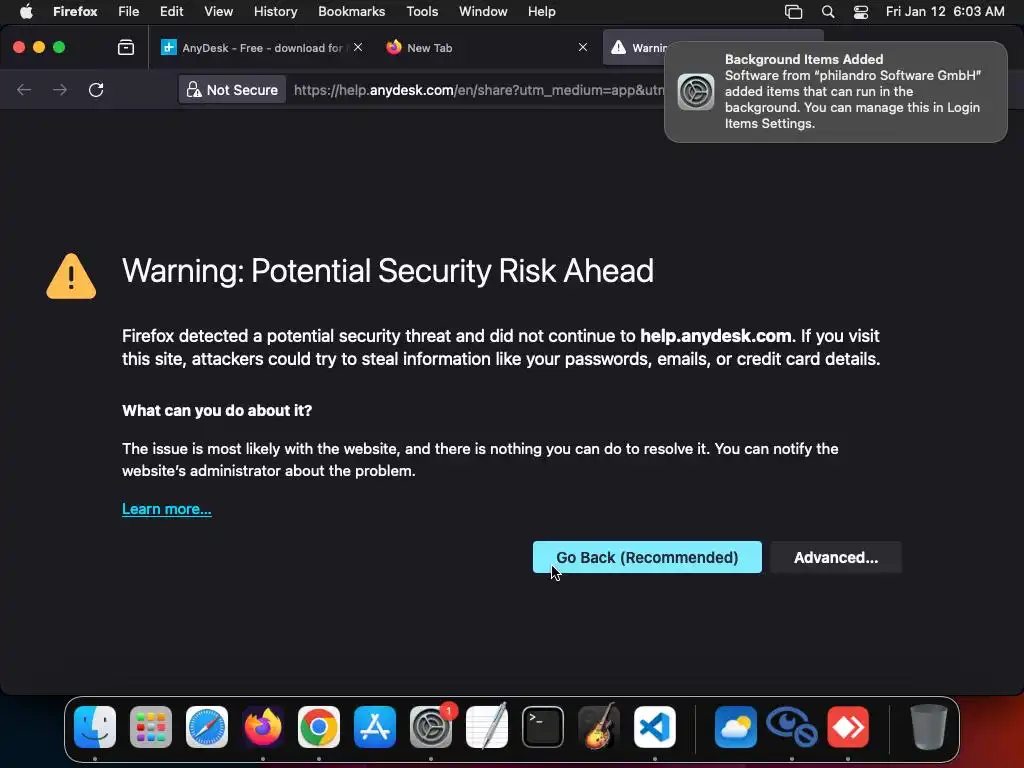Launch Terminal from the Dock
1024x768 pixels.
[543, 727]
